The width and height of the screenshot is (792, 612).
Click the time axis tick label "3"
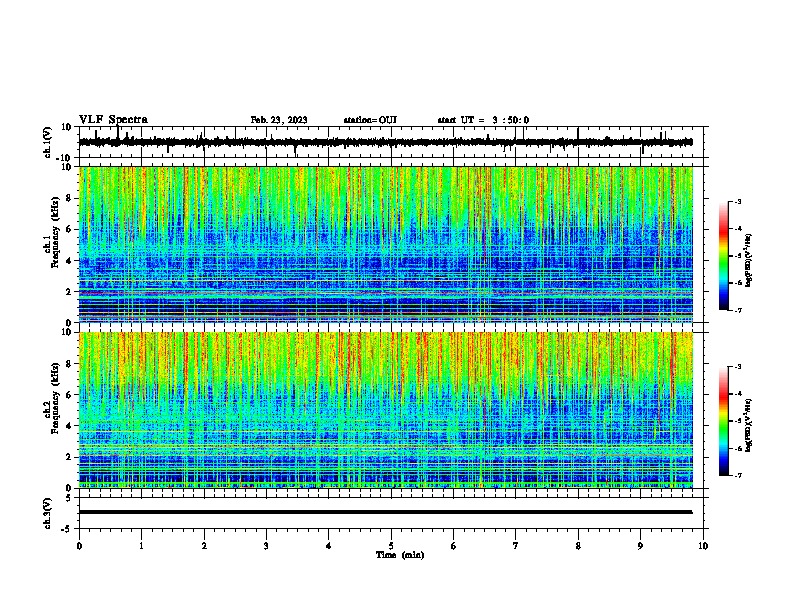click(266, 546)
